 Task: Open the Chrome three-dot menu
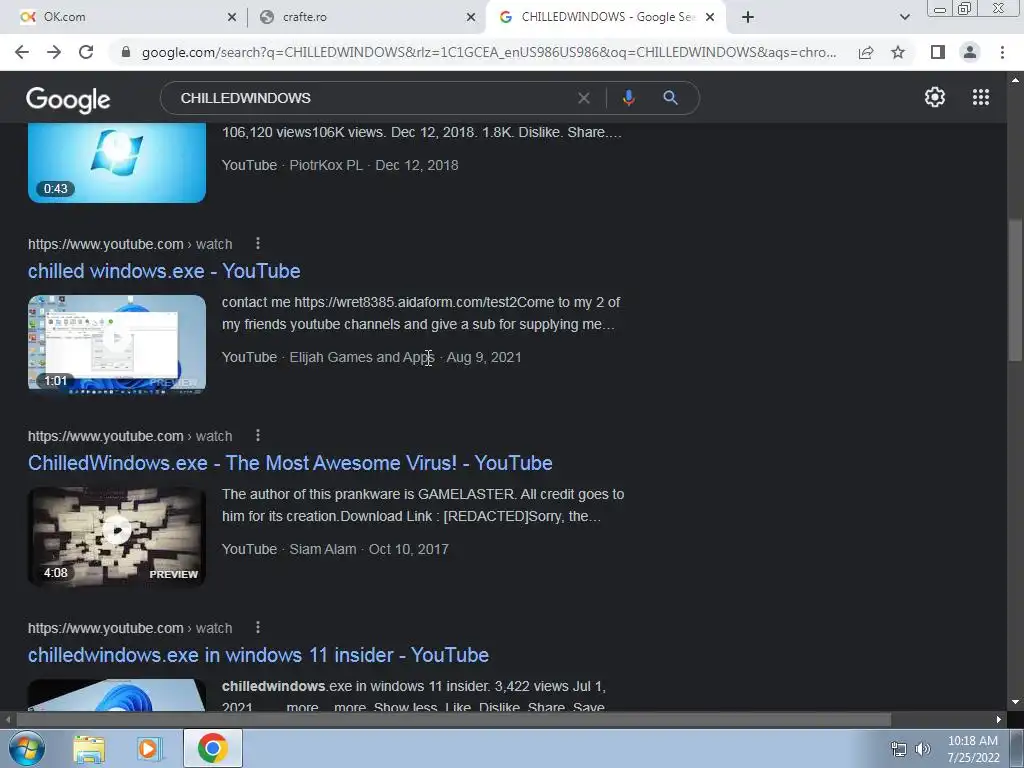[1002, 52]
